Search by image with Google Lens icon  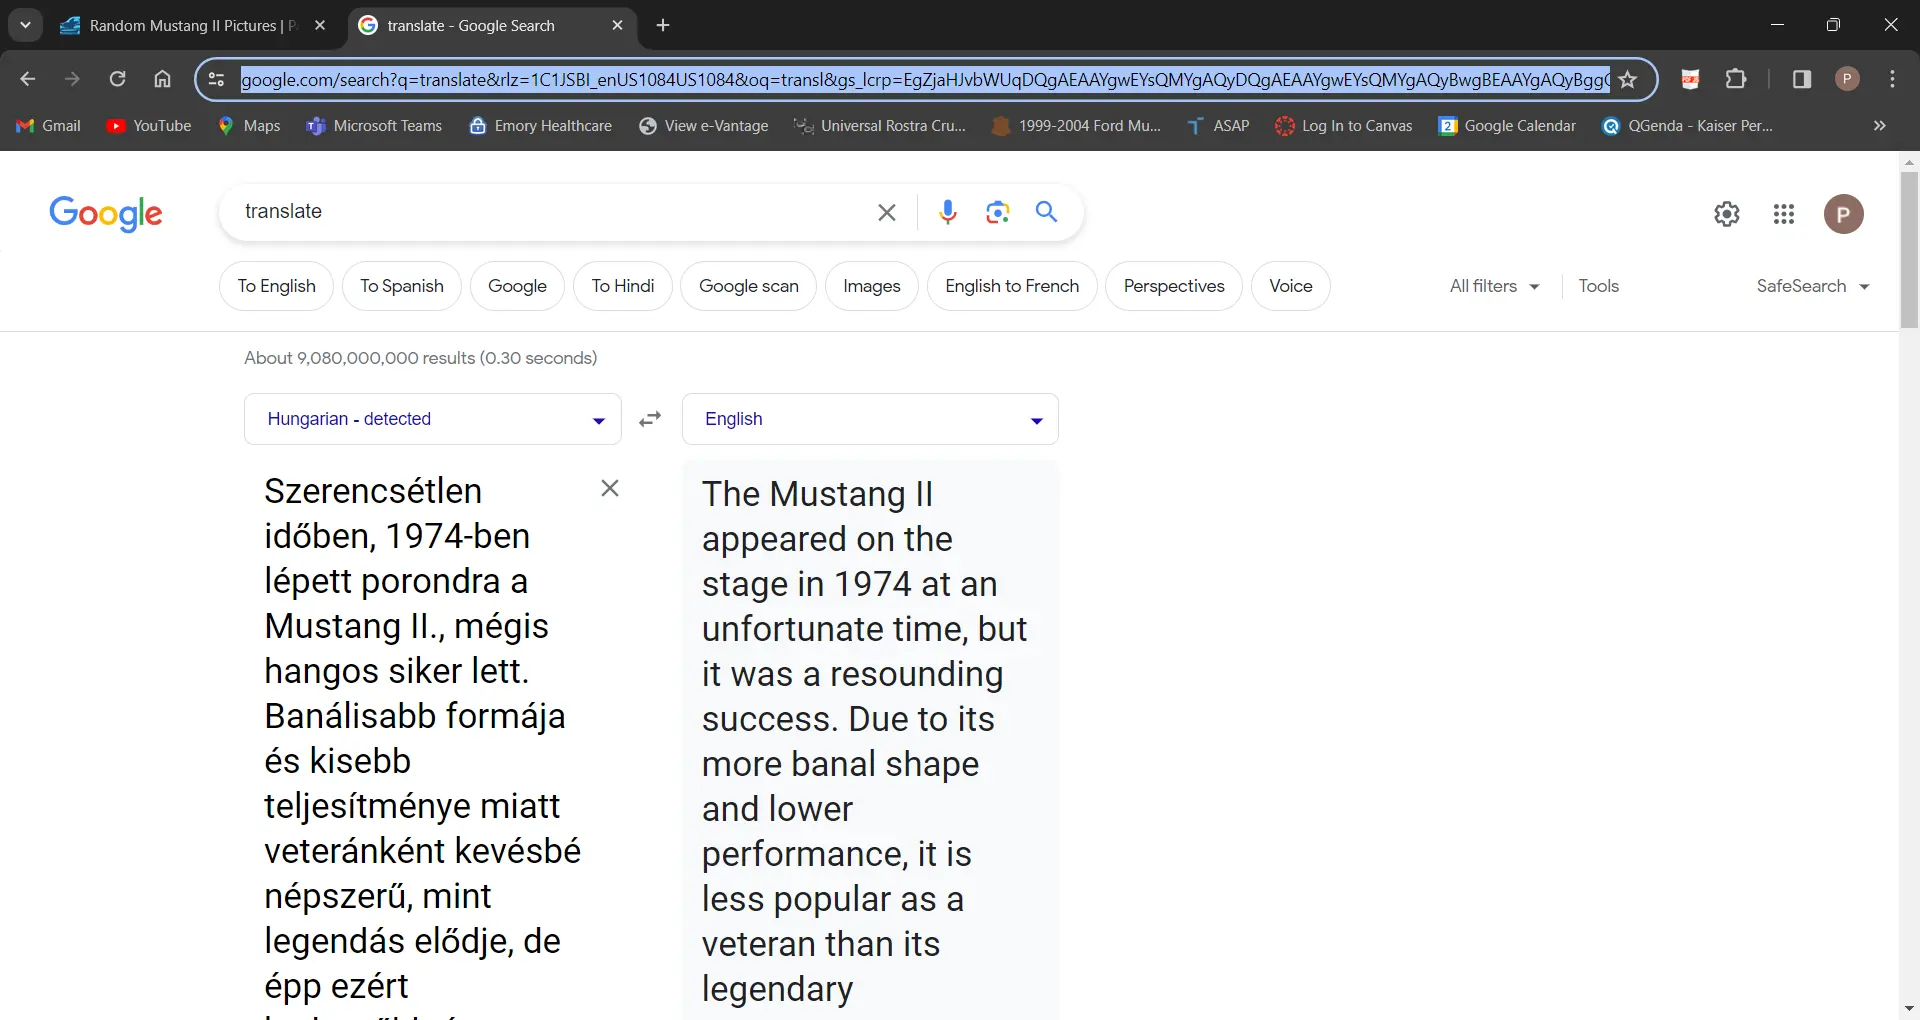tap(997, 212)
